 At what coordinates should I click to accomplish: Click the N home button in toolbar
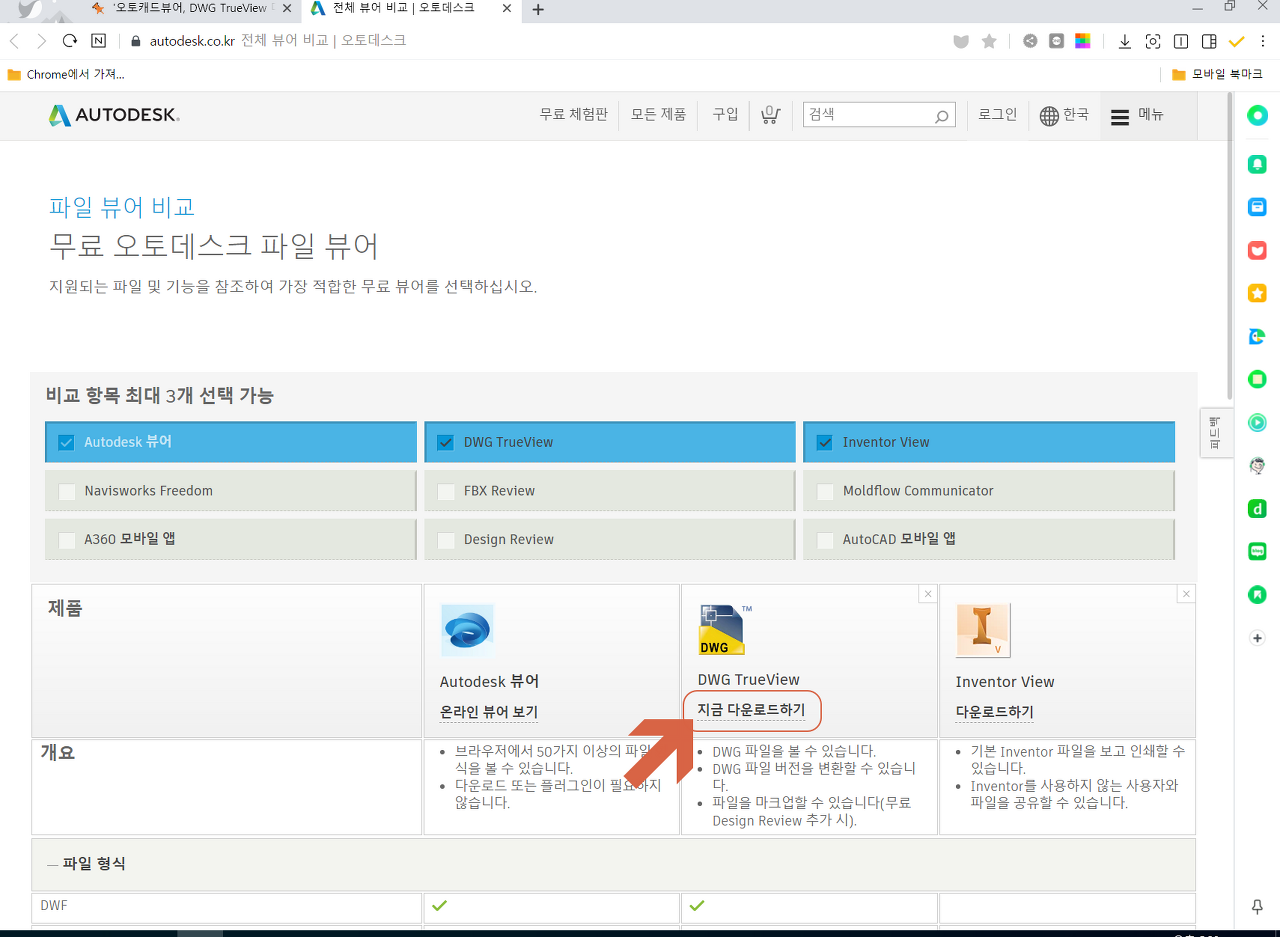tap(98, 41)
